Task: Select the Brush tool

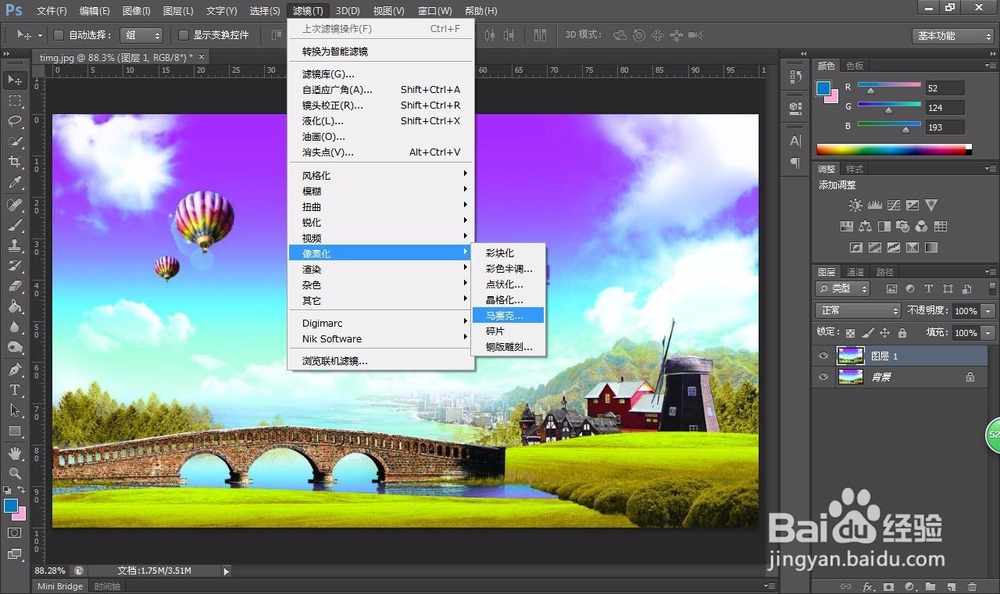Action: pos(14,225)
